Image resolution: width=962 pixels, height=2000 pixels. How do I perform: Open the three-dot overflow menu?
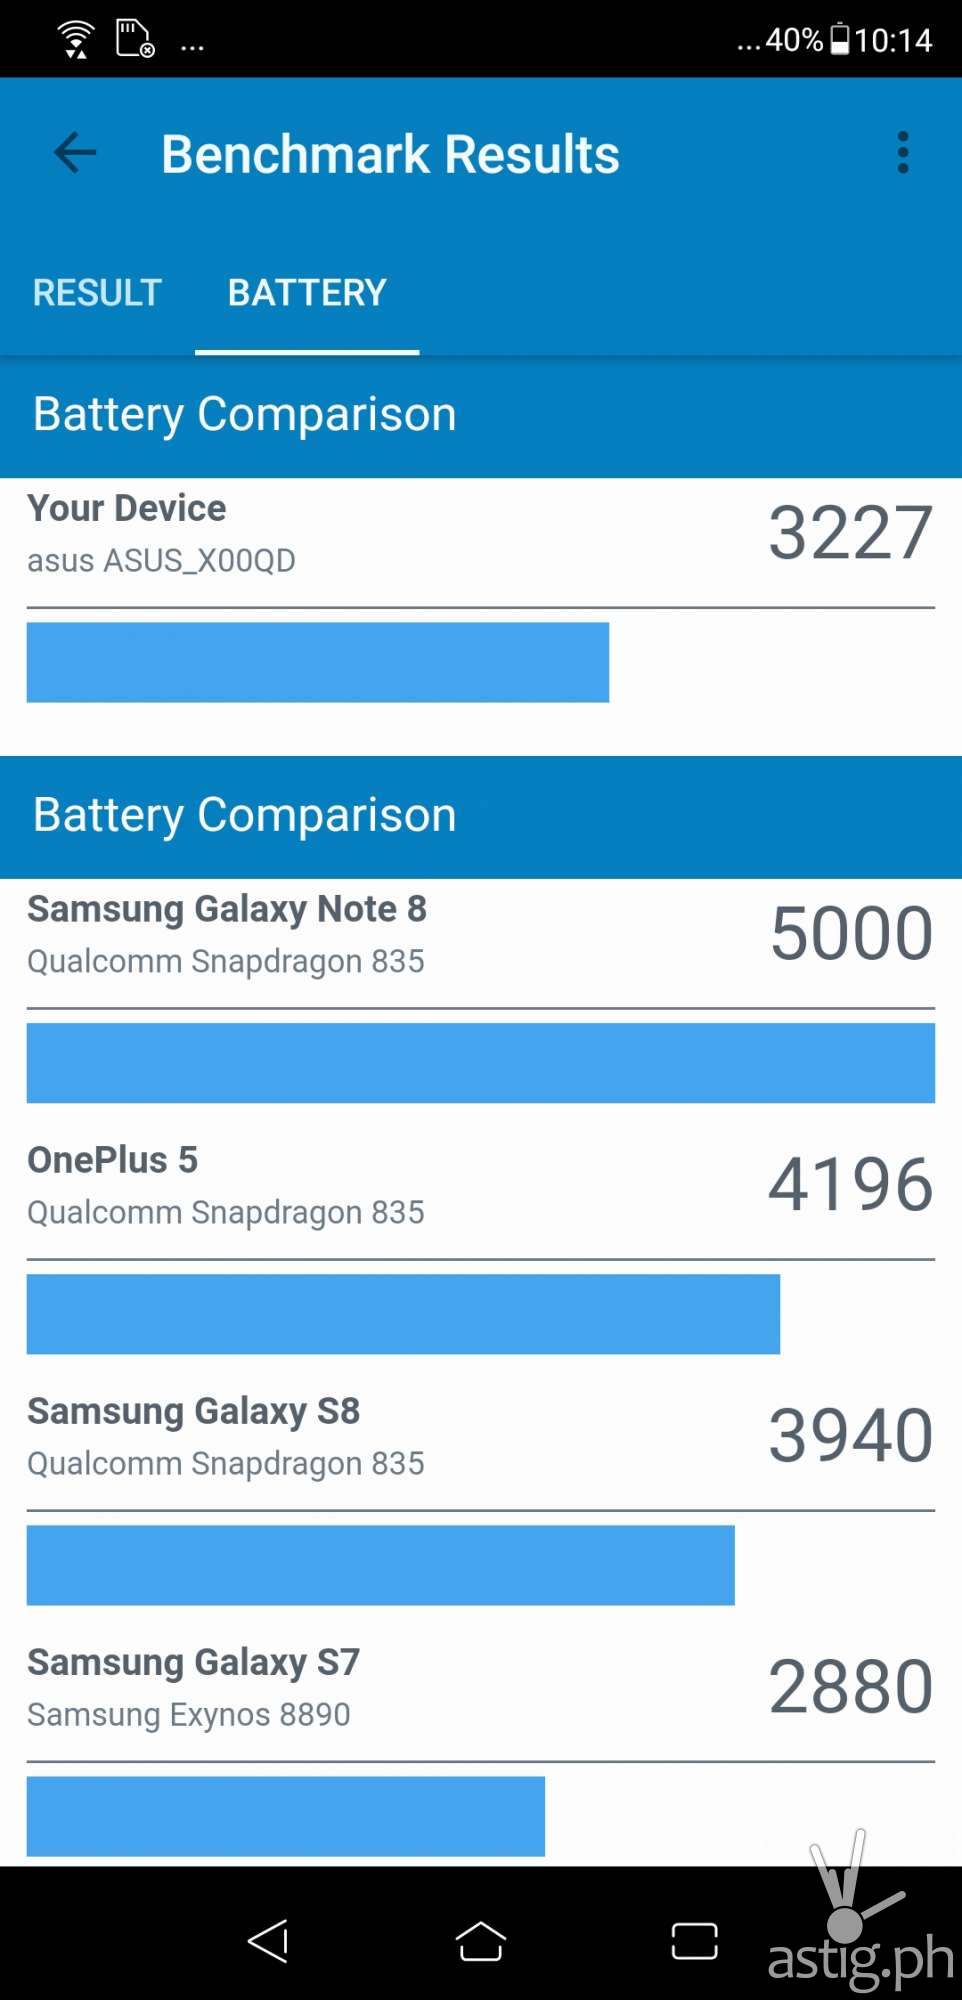point(902,153)
